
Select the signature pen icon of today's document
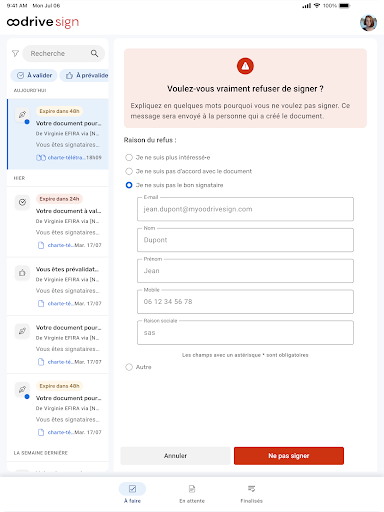click(22, 114)
